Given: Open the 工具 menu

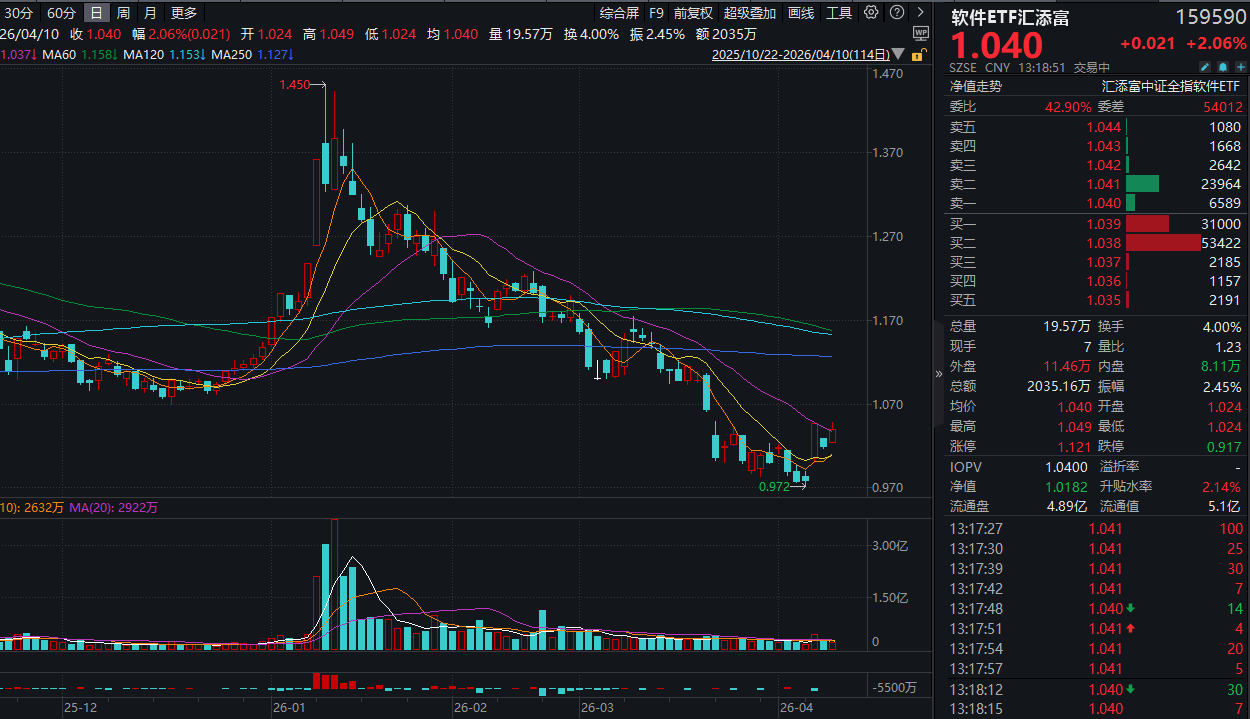Looking at the screenshot, I should click(839, 13).
